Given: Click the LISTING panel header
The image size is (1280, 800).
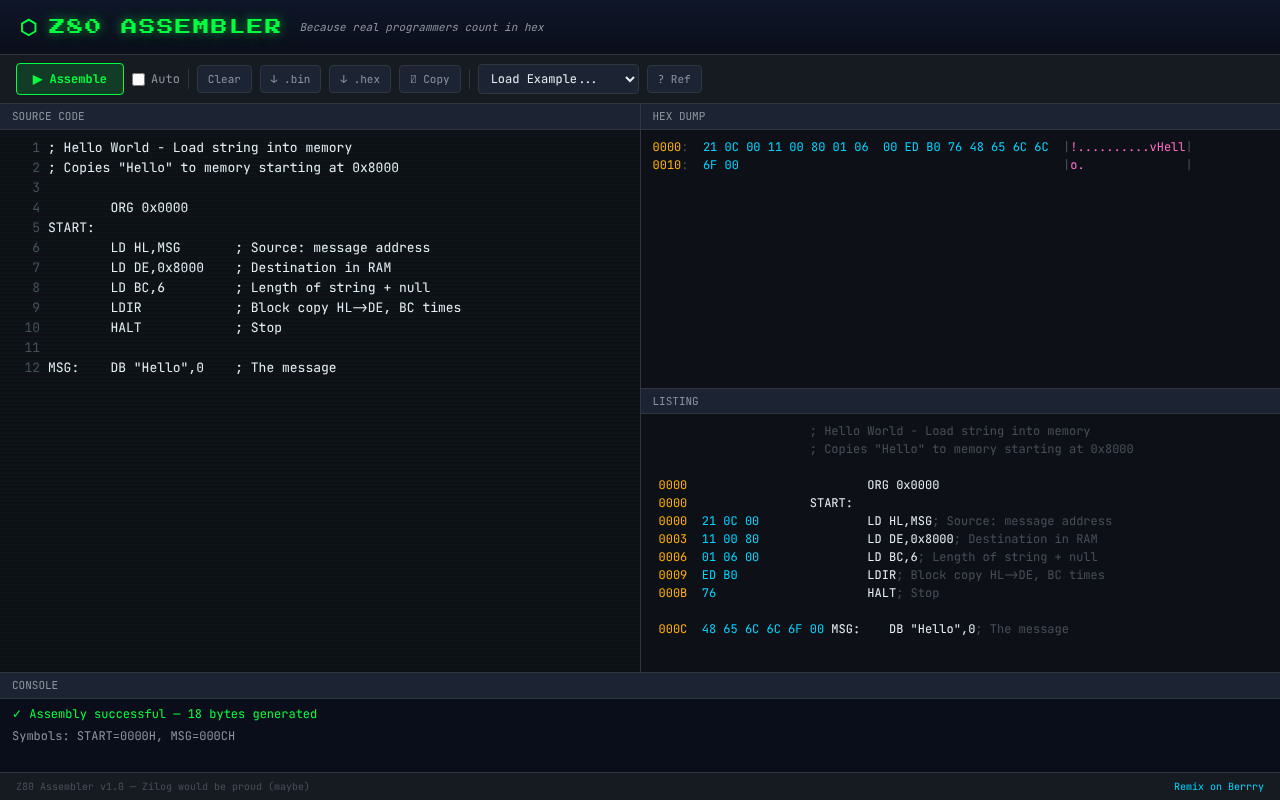Looking at the screenshot, I should [x=960, y=402].
